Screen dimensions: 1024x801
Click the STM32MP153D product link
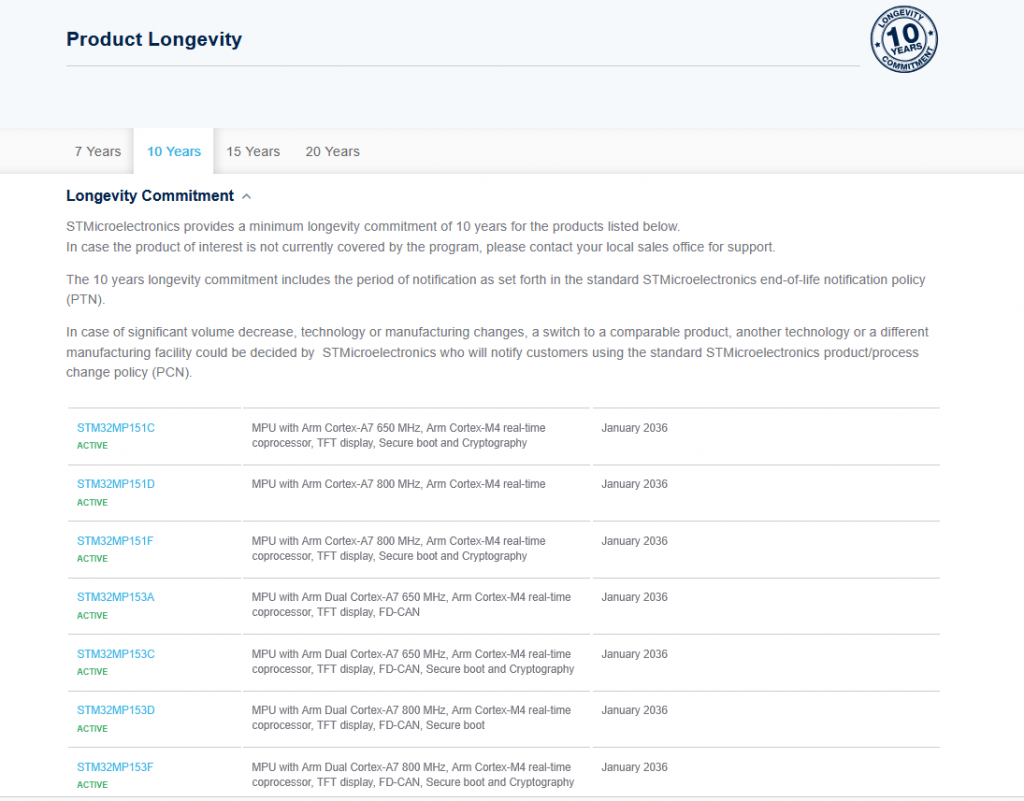tap(116, 710)
